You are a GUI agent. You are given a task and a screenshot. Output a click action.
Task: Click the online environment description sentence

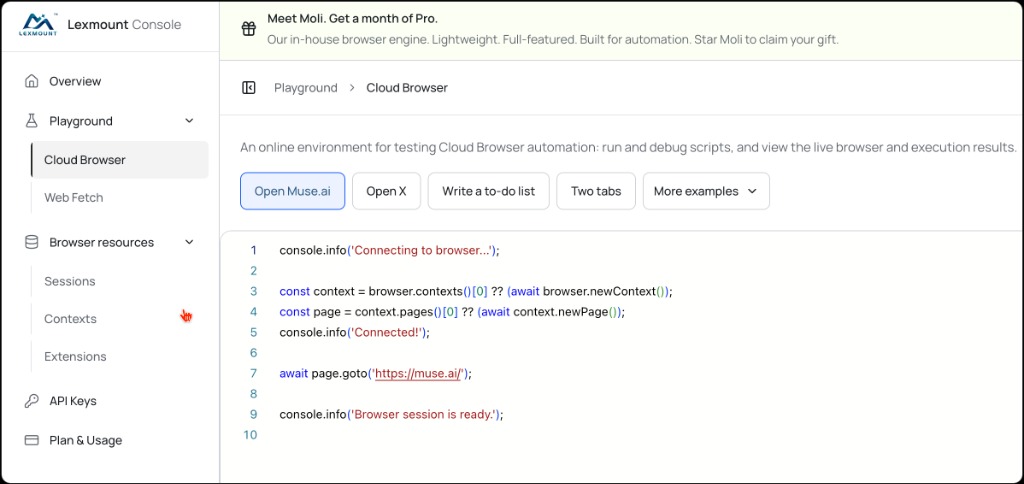click(x=629, y=148)
